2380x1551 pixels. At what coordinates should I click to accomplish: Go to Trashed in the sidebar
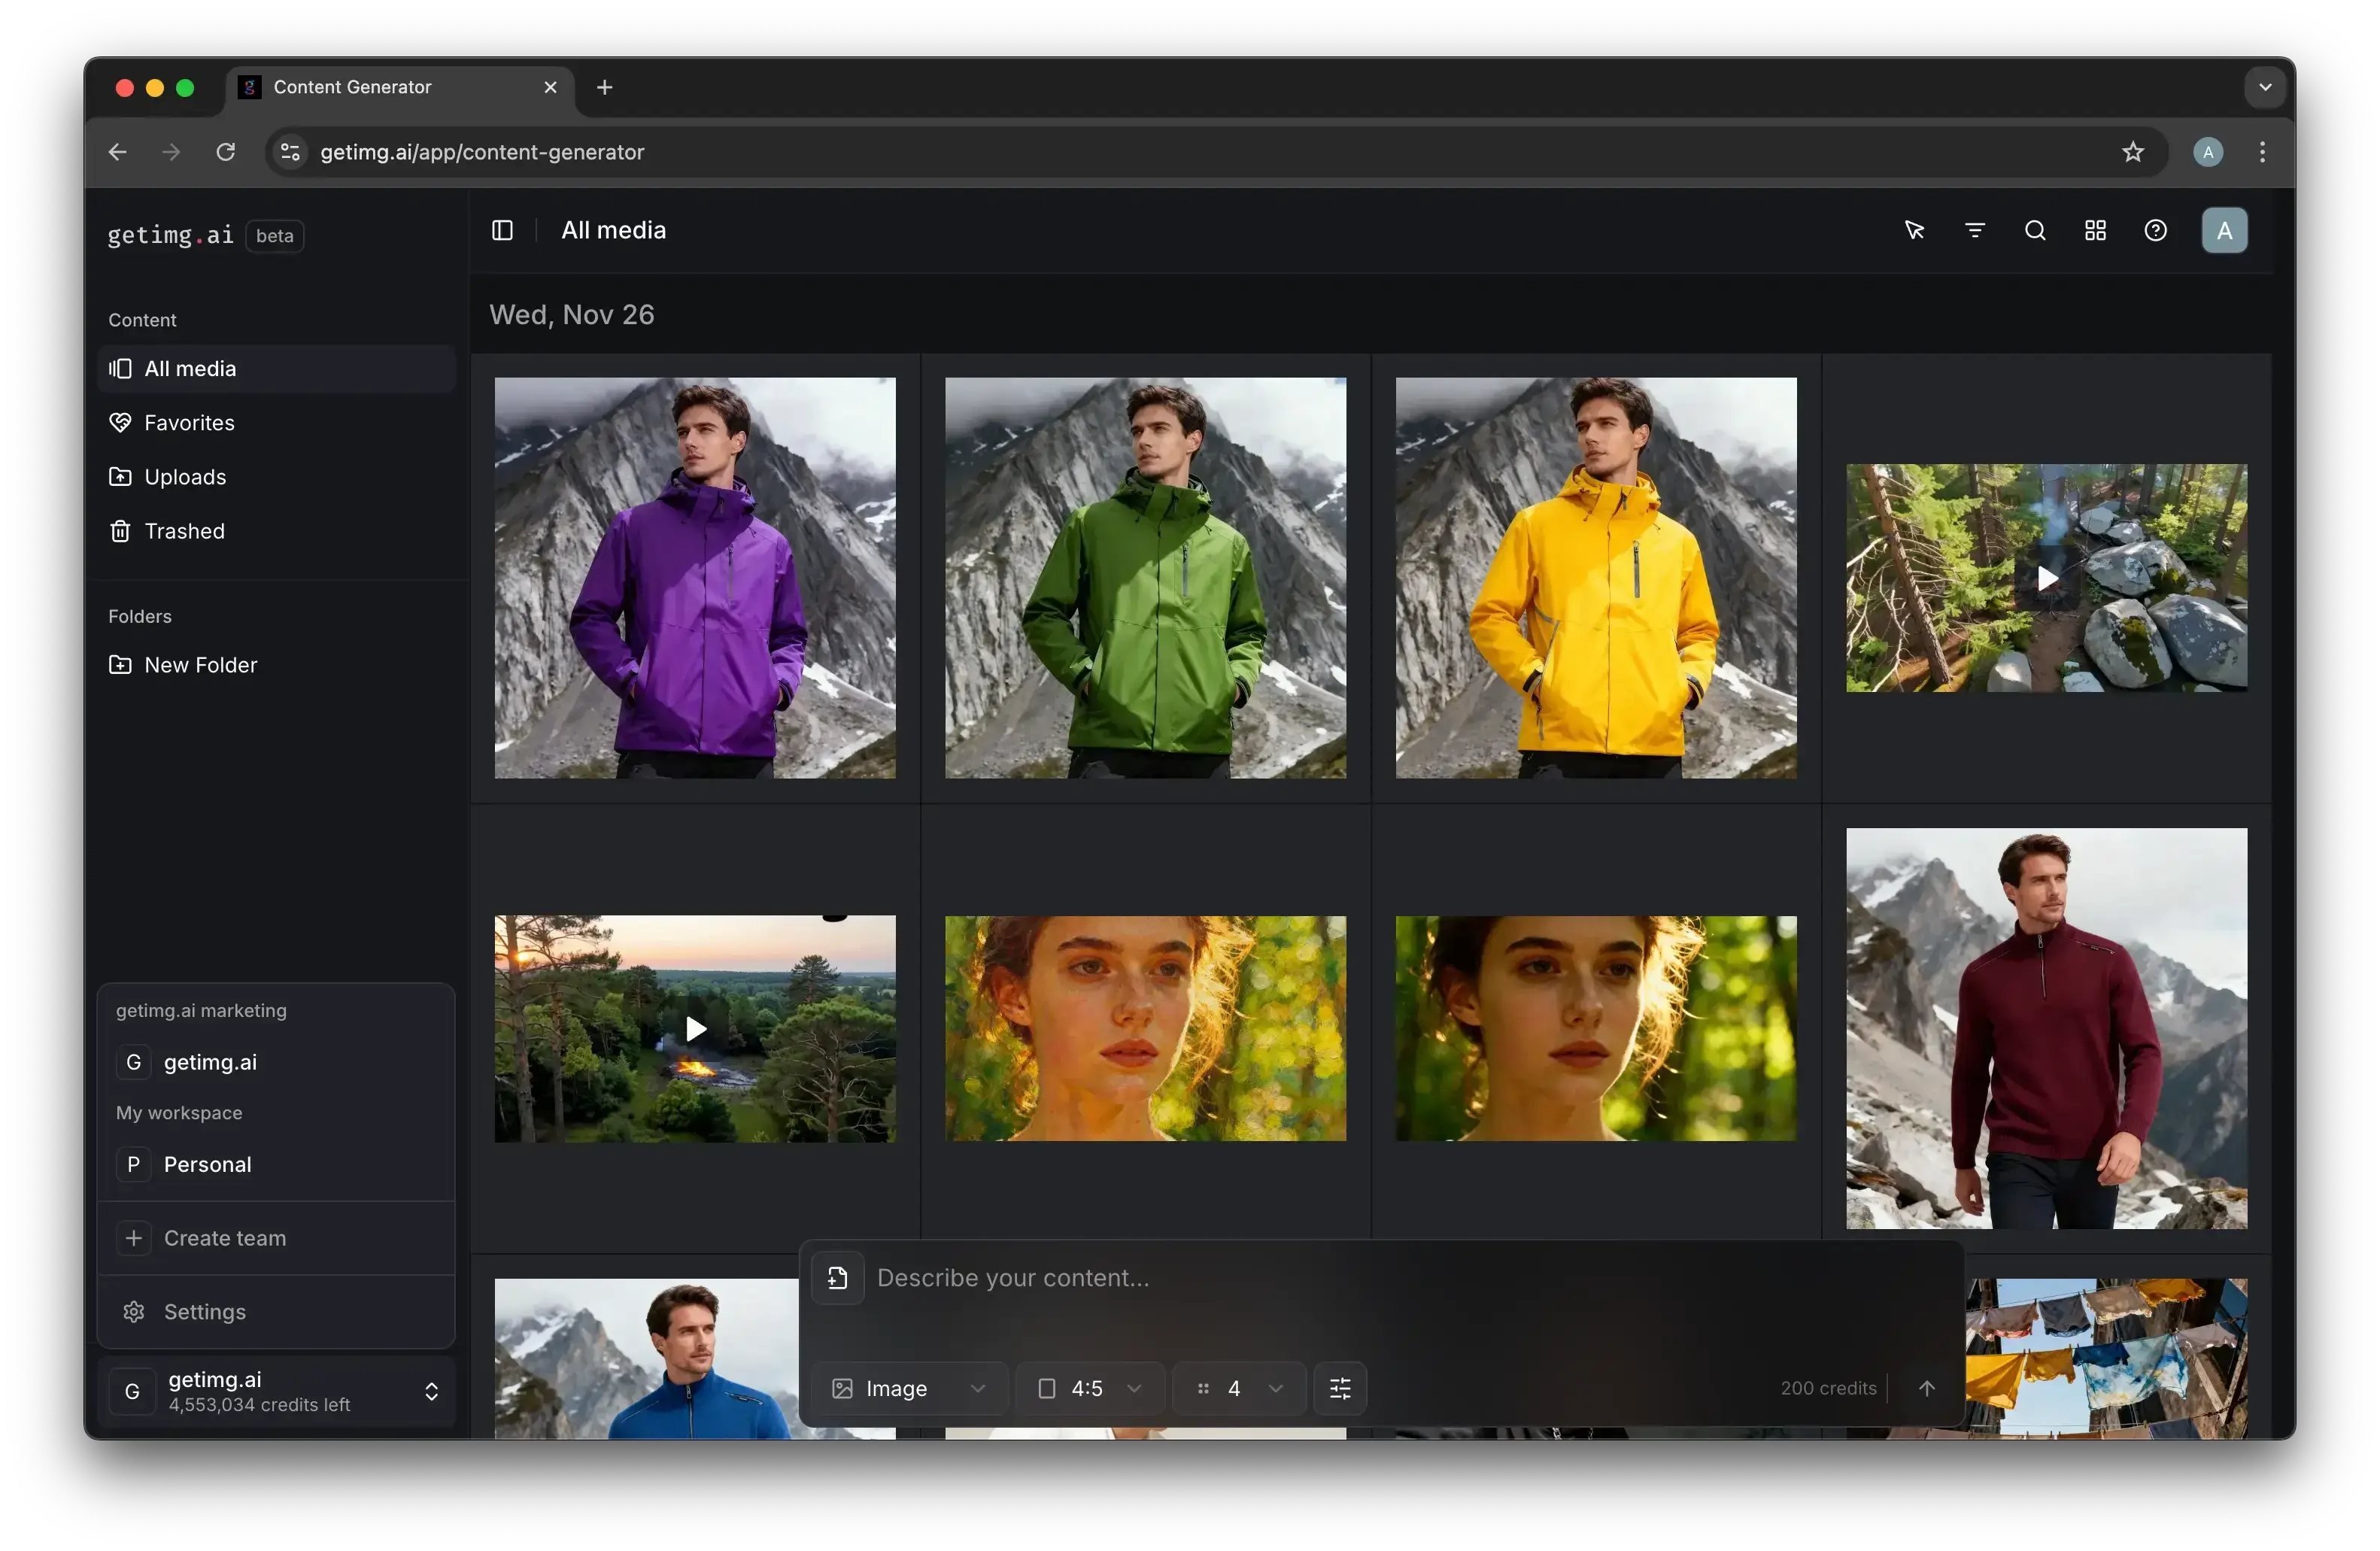click(184, 531)
